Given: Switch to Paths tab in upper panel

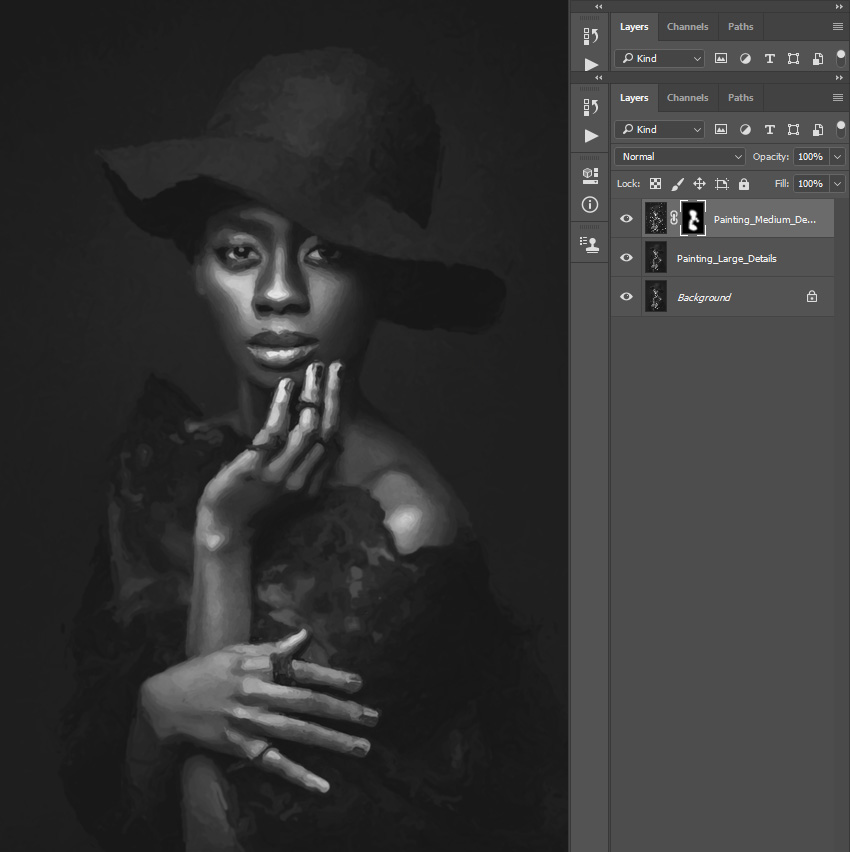Looking at the screenshot, I should 740,27.
